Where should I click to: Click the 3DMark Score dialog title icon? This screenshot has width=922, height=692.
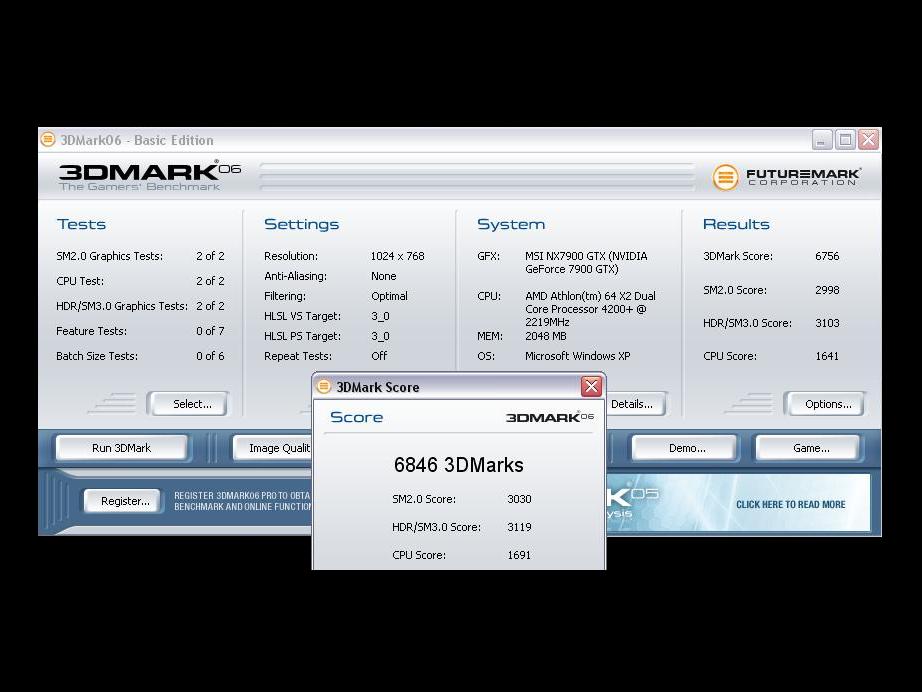tap(323, 386)
